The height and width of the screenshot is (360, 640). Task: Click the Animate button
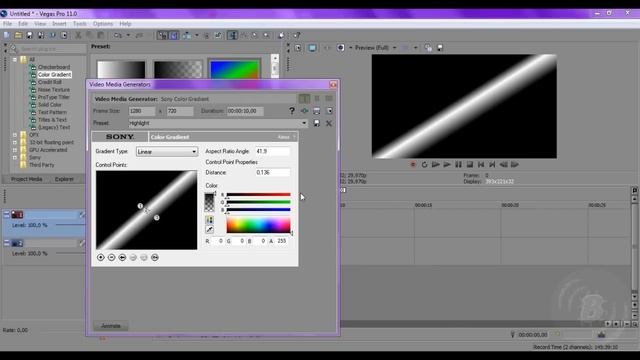pyautogui.click(x=111, y=326)
